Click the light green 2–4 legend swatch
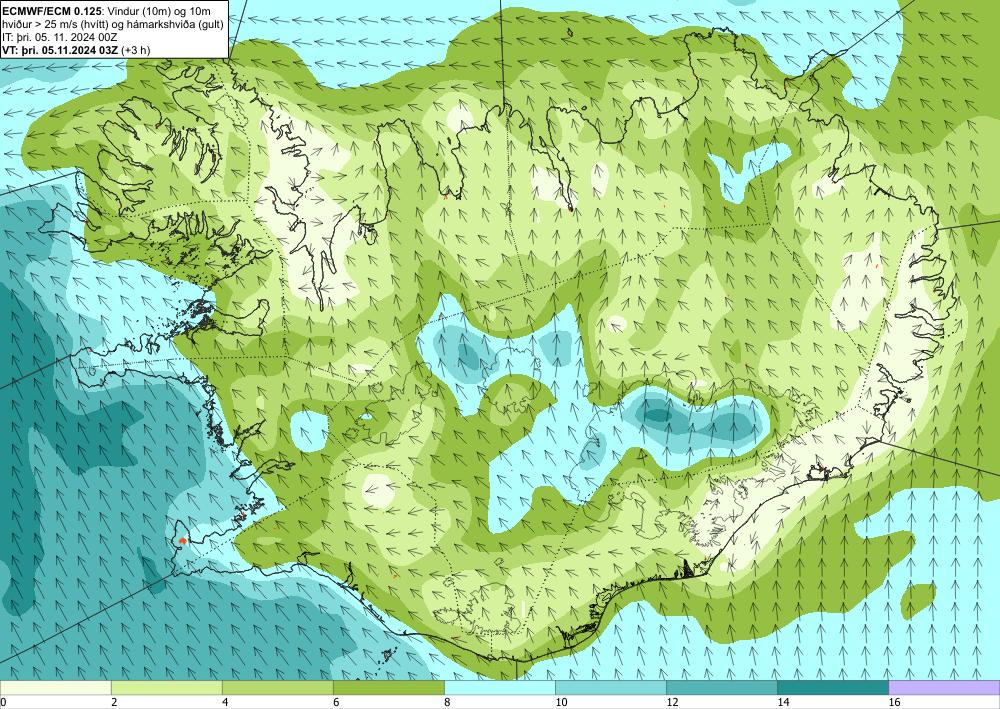The width and height of the screenshot is (1000, 709). click(x=166, y=687)
